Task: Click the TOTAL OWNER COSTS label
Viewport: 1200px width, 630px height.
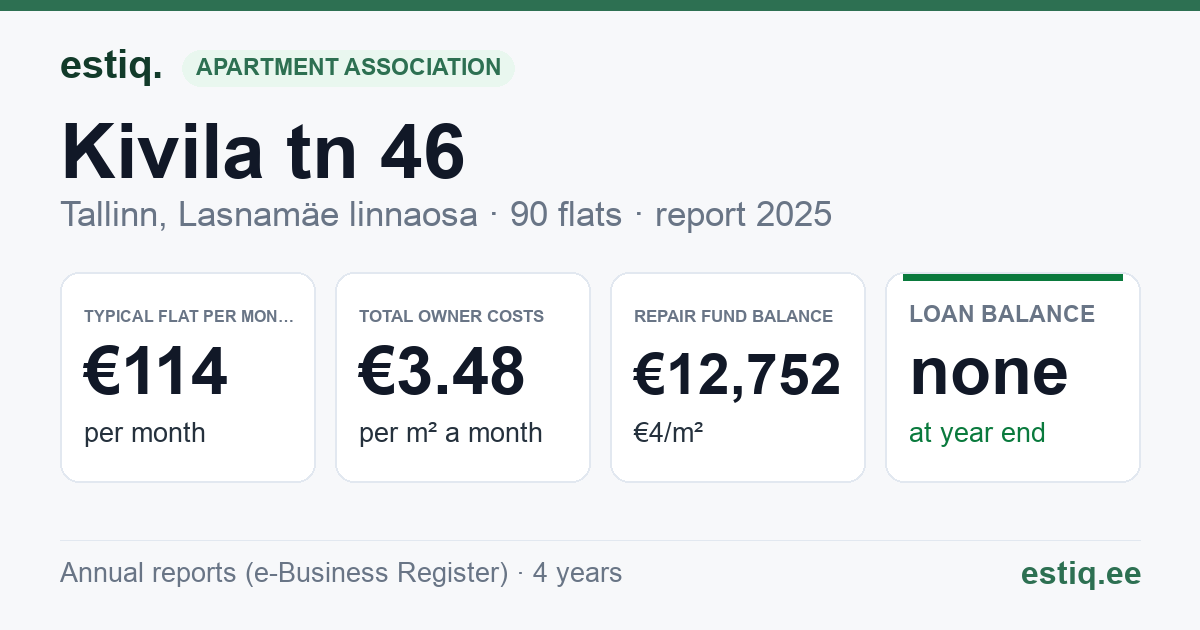Action: point(451,316)
